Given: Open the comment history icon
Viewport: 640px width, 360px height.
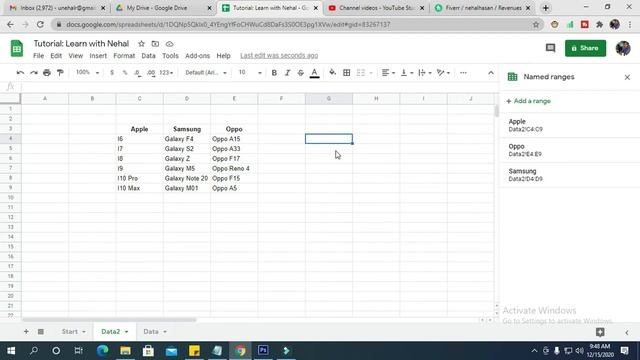Looking at the screenshot, I should pyautogui.click(x=551, y=48).
